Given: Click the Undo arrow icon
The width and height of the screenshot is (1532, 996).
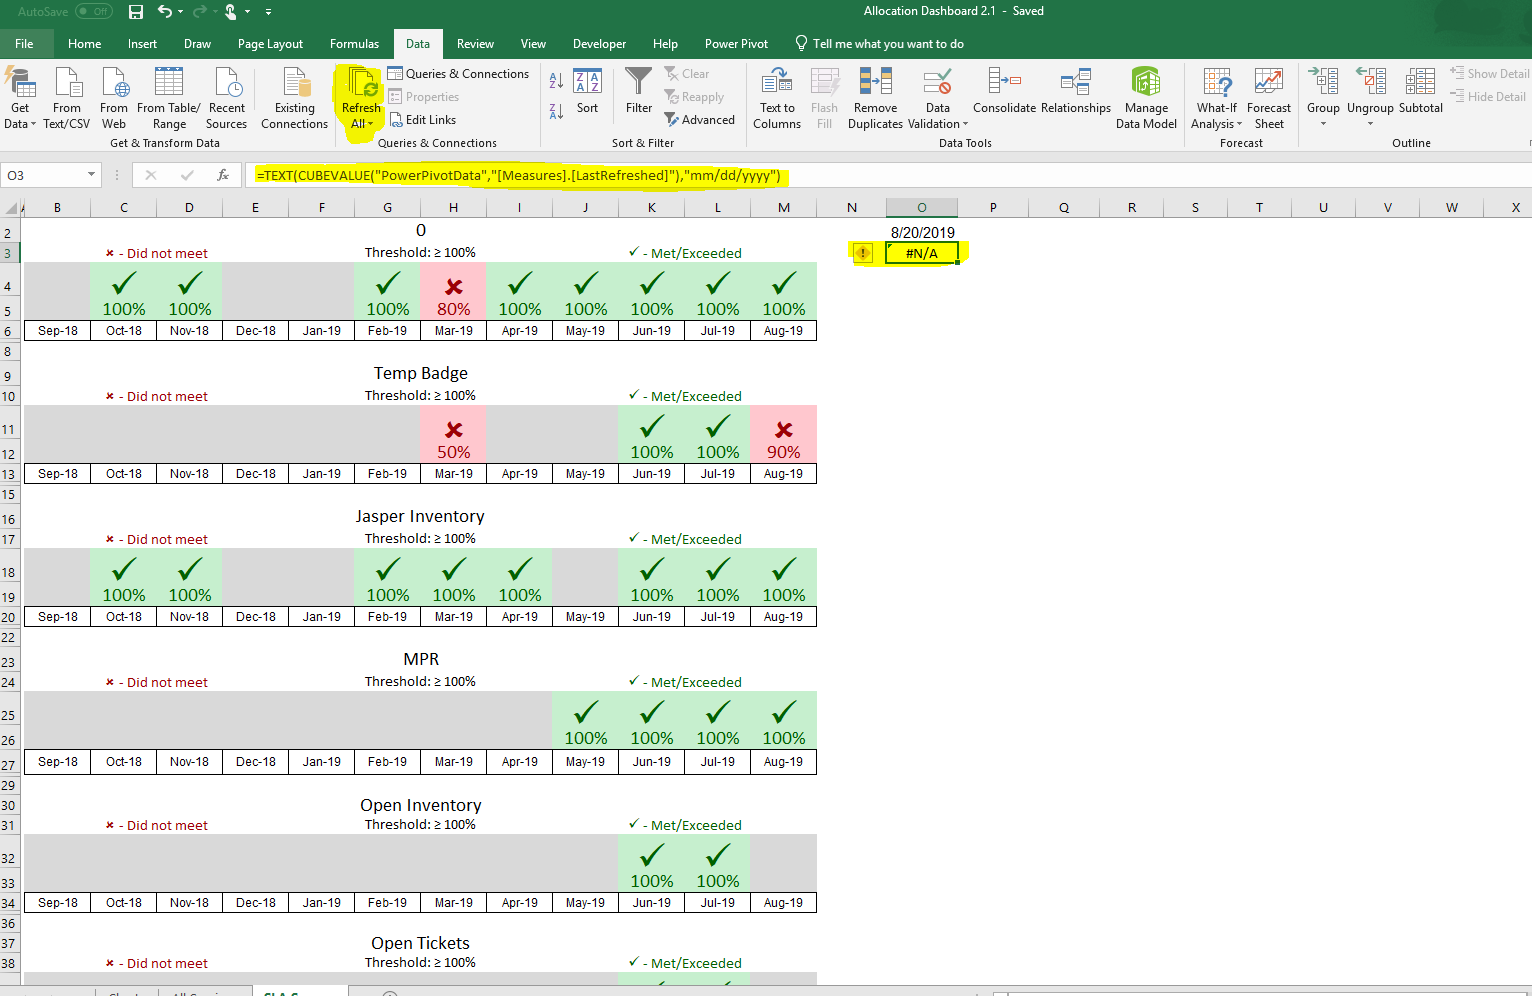Looking at the screenshot, I should pyautogui.click(x=164, y=12).
